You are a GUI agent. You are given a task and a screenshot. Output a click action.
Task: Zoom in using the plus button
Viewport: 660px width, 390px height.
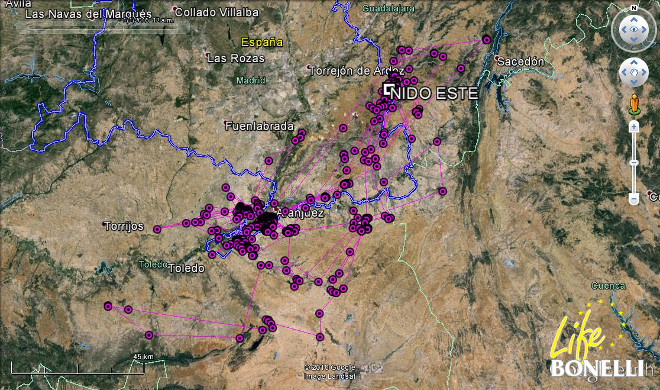pos(634,126)
